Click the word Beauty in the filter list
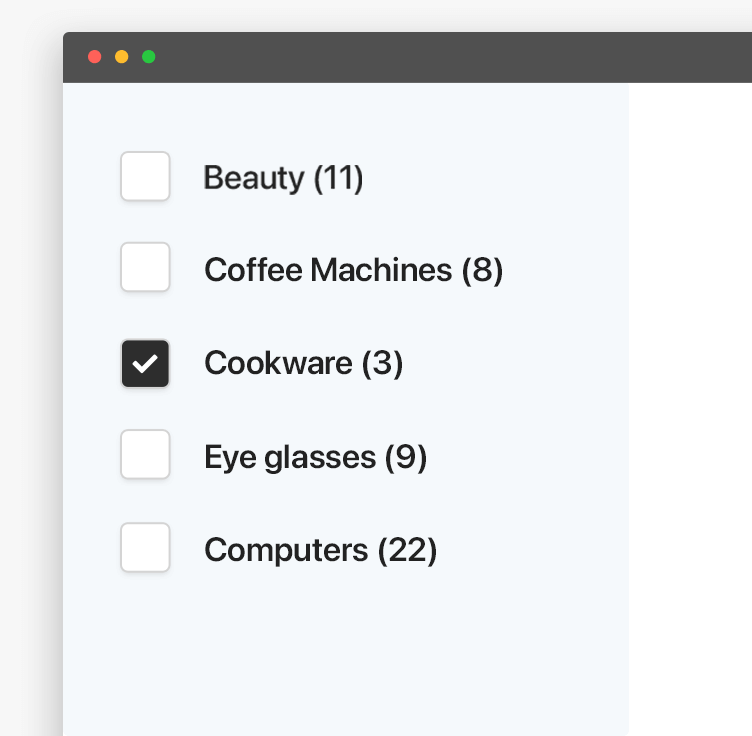Screen dimensions: 752x736 (254, 178)
